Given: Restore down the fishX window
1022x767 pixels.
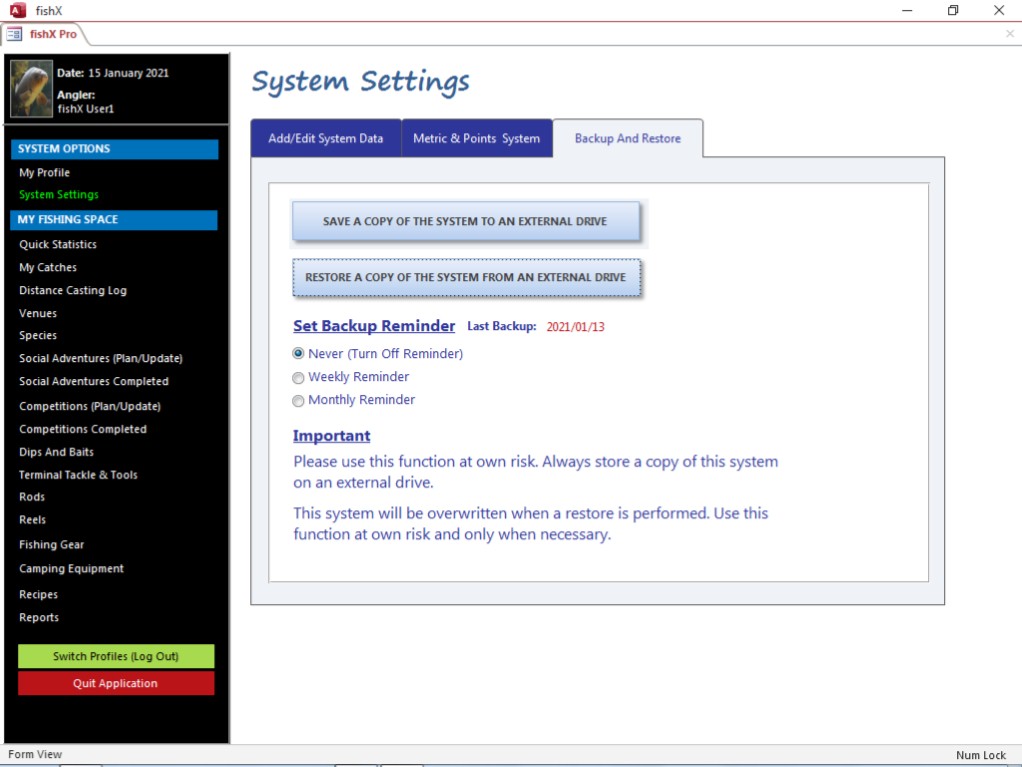Looking at the screenshot, I should (952, 10).
